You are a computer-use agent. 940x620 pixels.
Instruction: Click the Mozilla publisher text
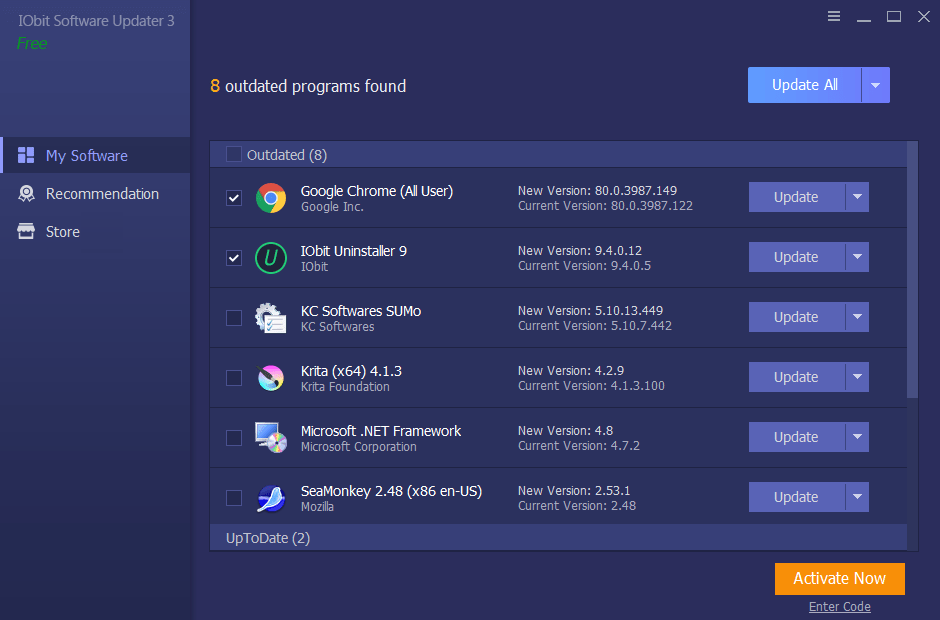[317, 507]
